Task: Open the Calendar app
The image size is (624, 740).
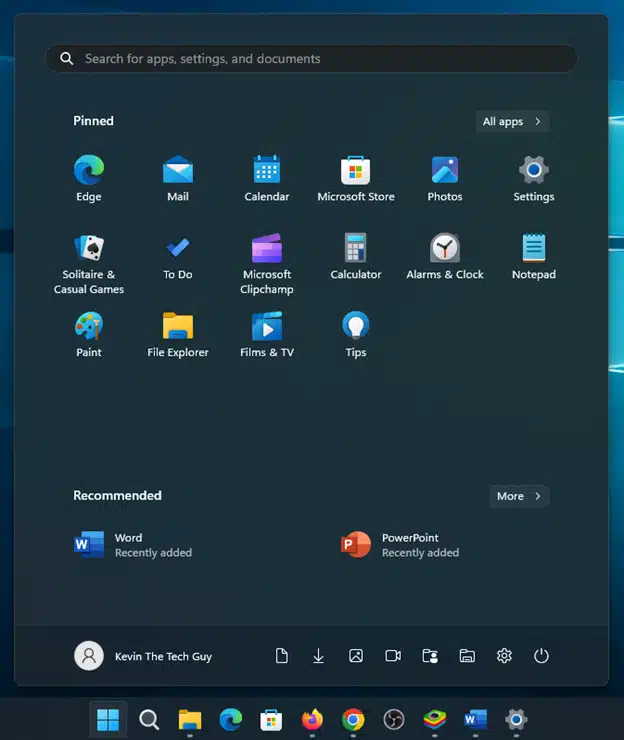Action: click(x=267, y=178)
